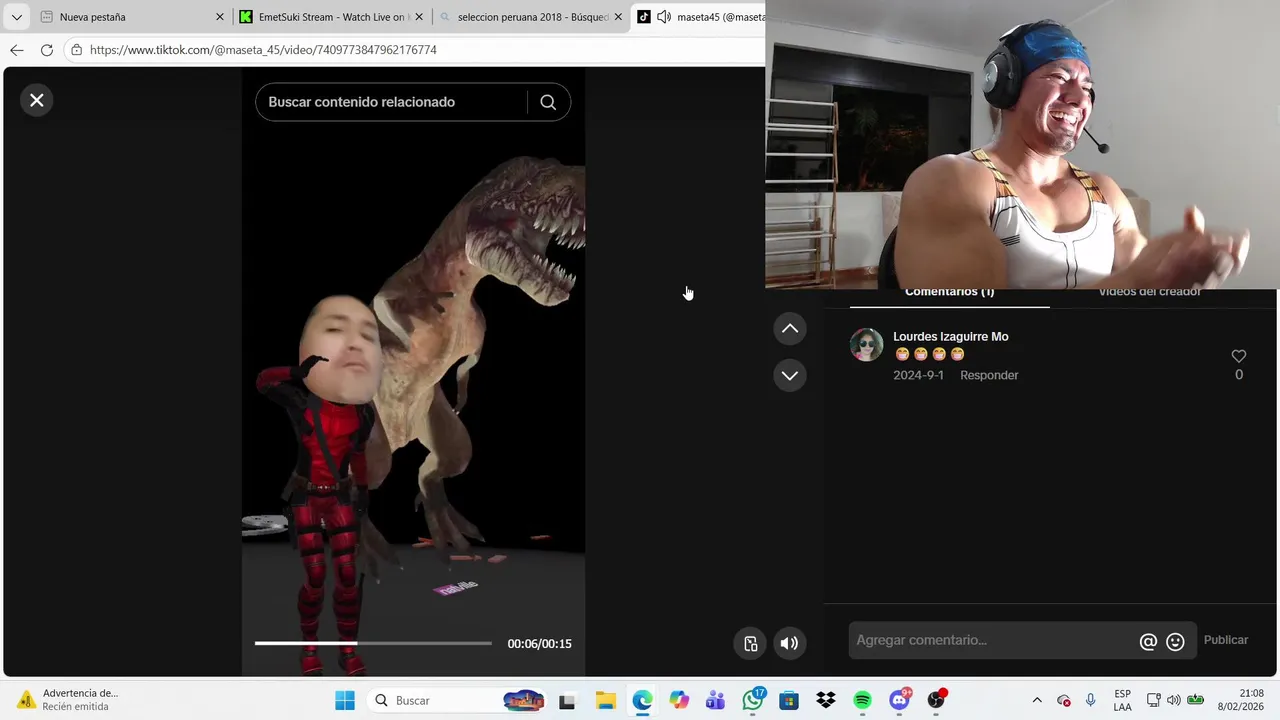Open the emoji picker in comment box
The image size is (1280, 720).
pyautogui.click(x=1175, y=642)
